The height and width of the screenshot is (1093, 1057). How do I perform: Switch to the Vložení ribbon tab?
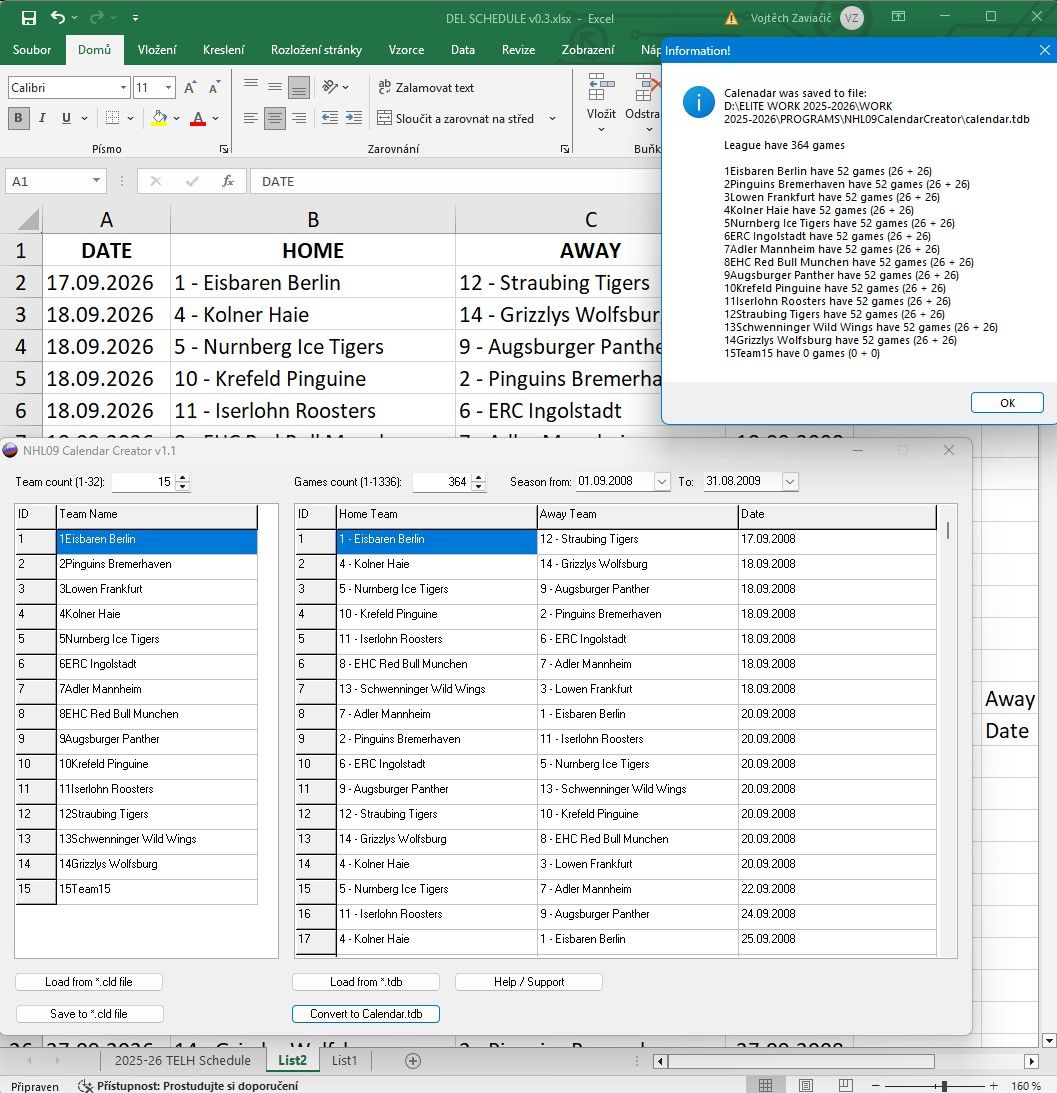157,49
